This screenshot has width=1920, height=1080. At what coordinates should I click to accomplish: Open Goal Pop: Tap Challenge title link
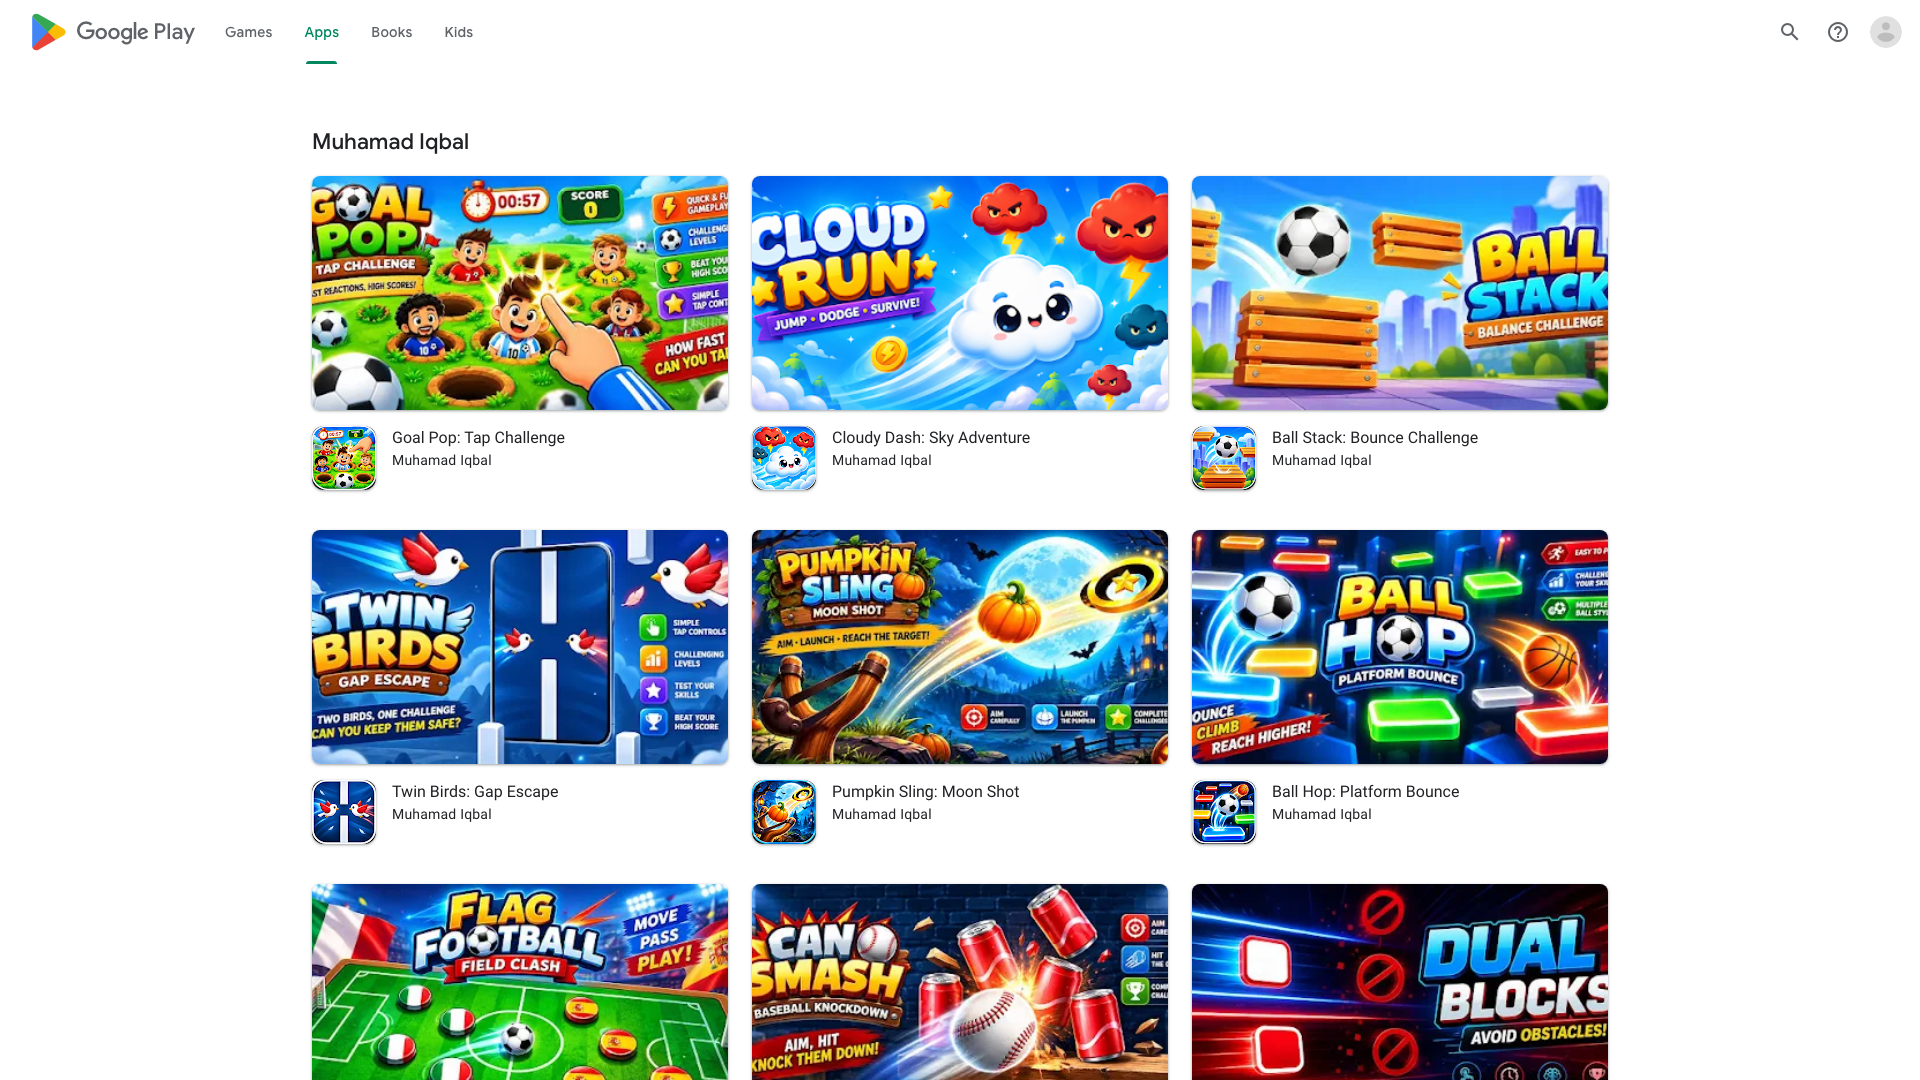478,438
